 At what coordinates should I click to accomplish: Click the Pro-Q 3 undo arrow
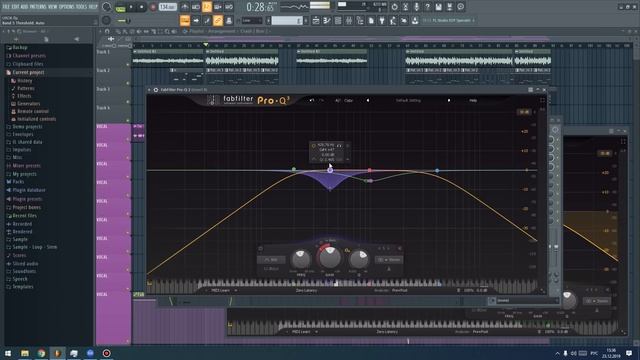(x=312, y=100)
